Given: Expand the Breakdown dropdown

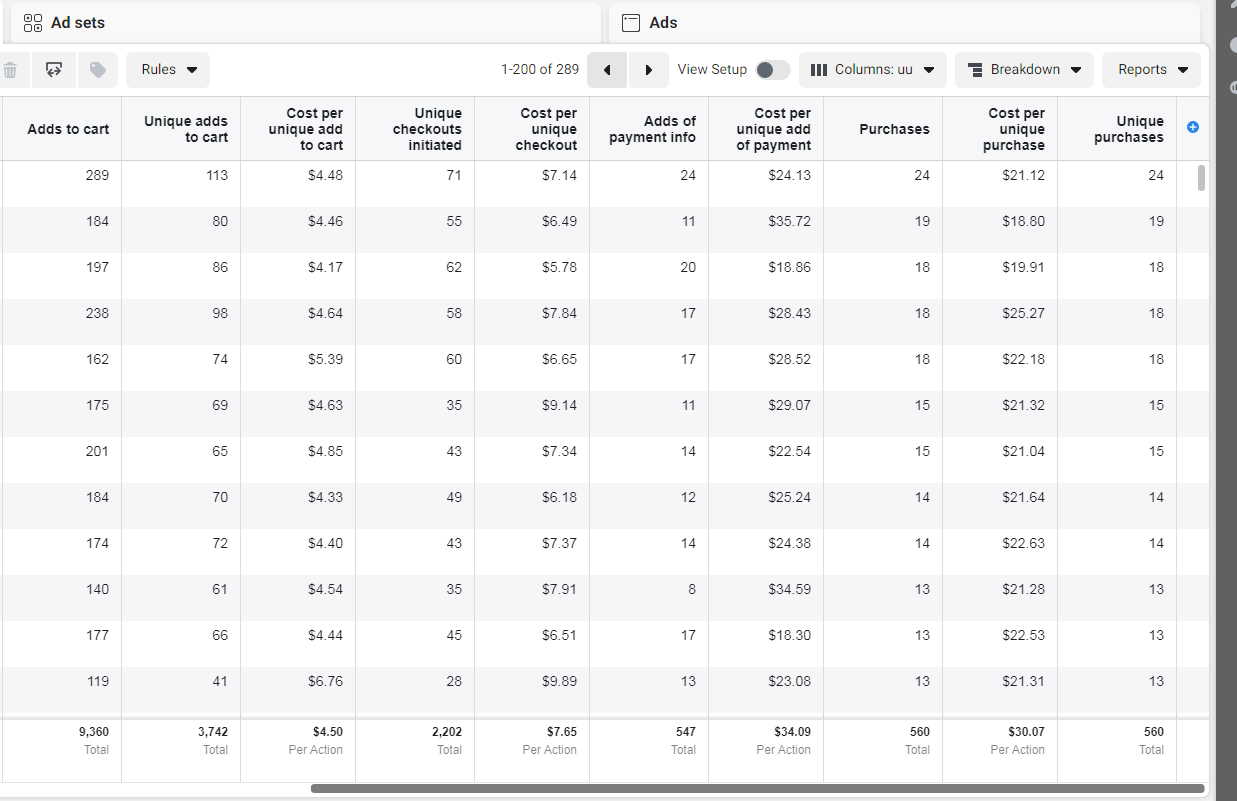Looking at the screenshot, I should (1025, 70).
